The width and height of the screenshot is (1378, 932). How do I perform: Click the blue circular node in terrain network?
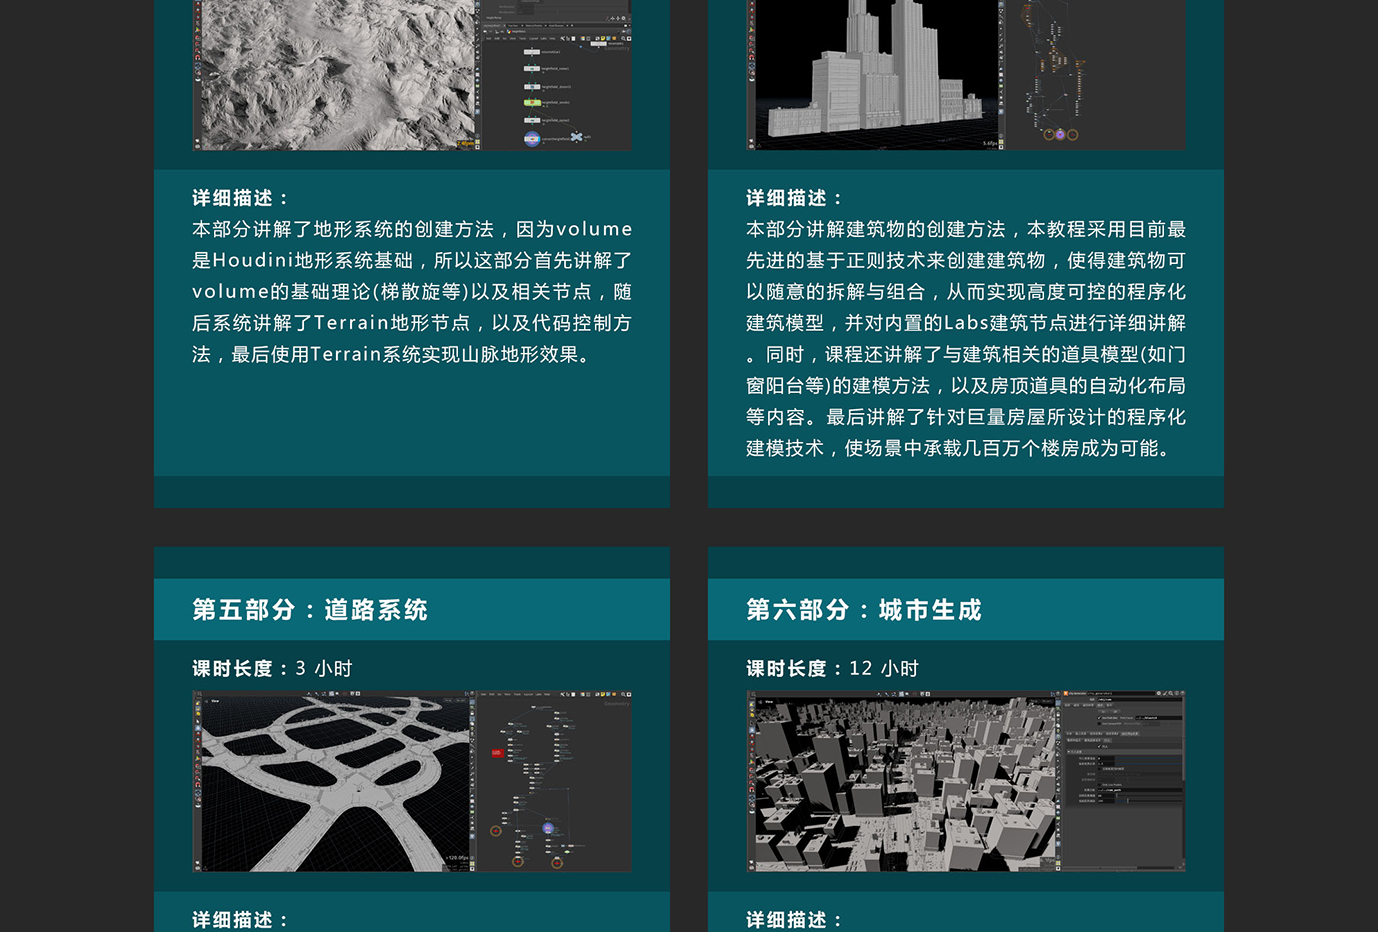532,139
